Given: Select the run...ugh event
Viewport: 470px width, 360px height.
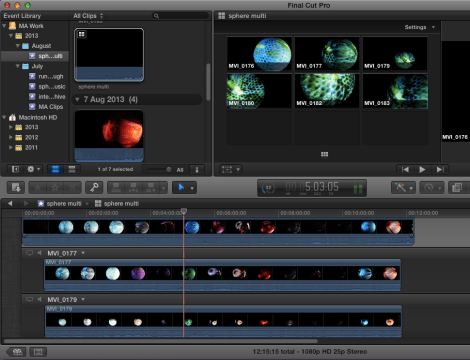Looking at the screenshot, I should (x=35, y=76).
